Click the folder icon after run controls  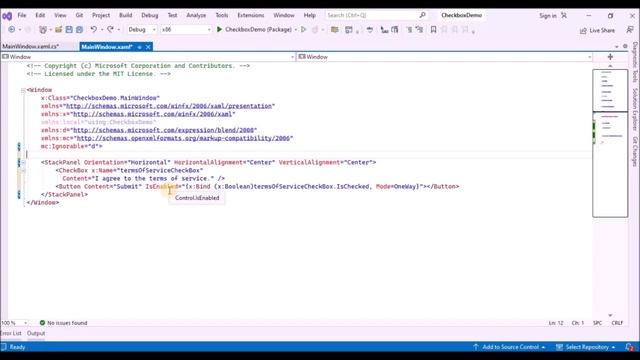pyautogui.click(x=335, y=30)
